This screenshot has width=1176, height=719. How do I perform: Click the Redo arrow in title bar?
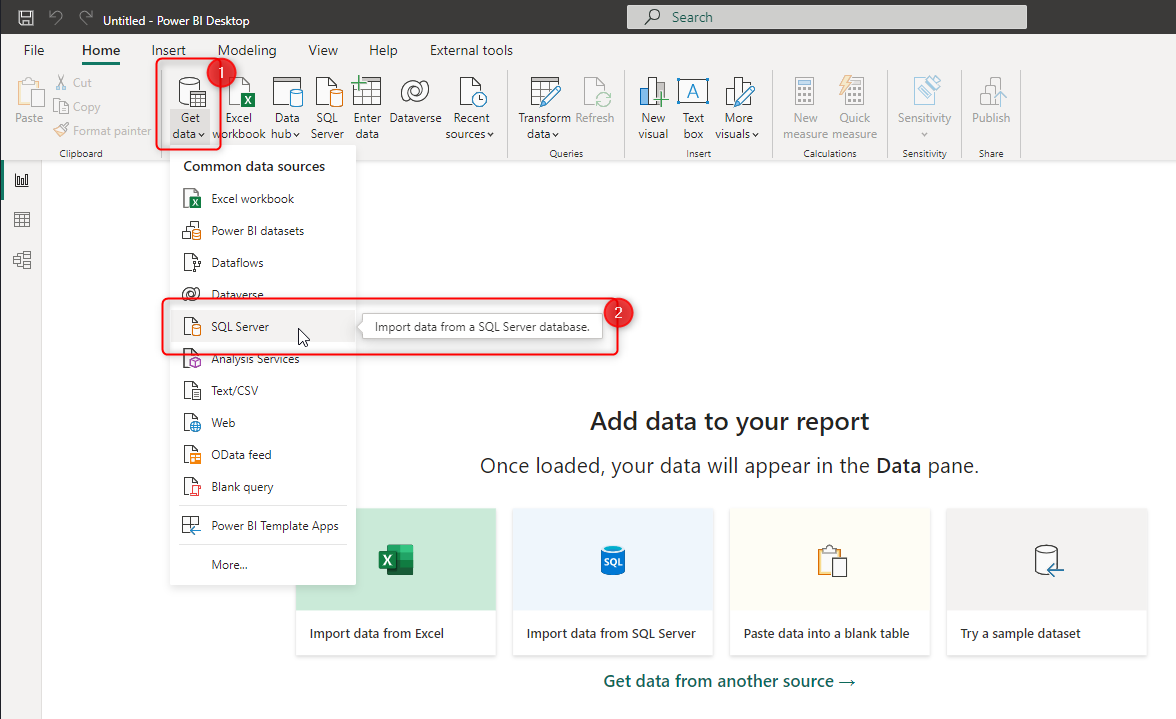click(x=86, y=17)
